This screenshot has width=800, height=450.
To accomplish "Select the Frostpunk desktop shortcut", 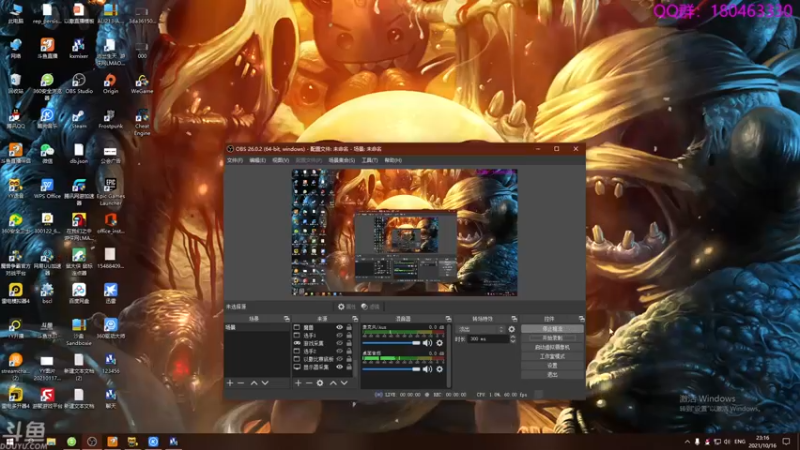I will click(110, 119).
